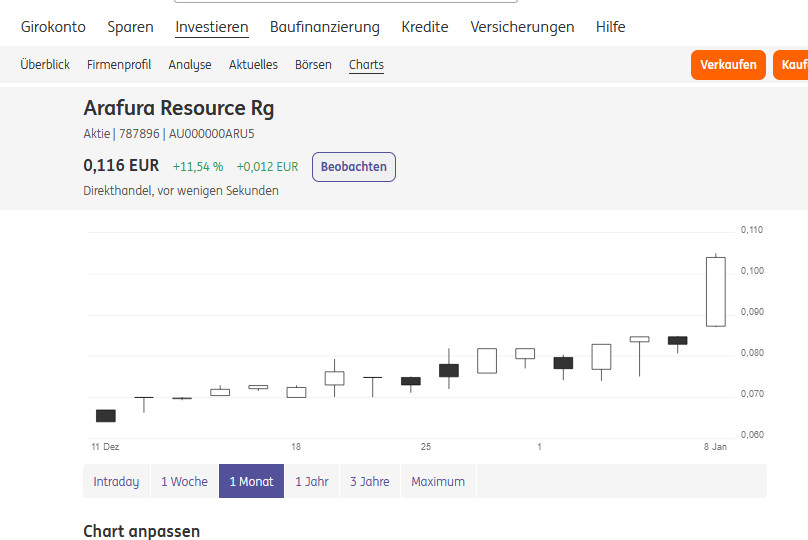Screen dimensions: 808x540
Task: Switch chart to 3 Jahre
Action: 370,481
